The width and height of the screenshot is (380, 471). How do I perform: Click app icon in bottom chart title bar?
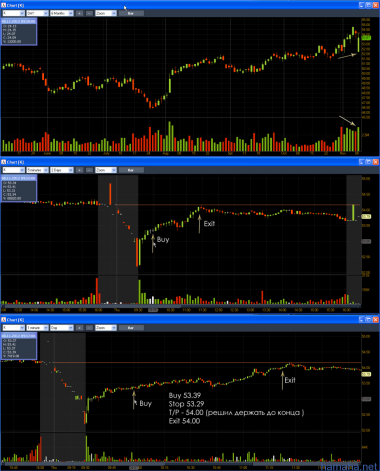(4, 320)
